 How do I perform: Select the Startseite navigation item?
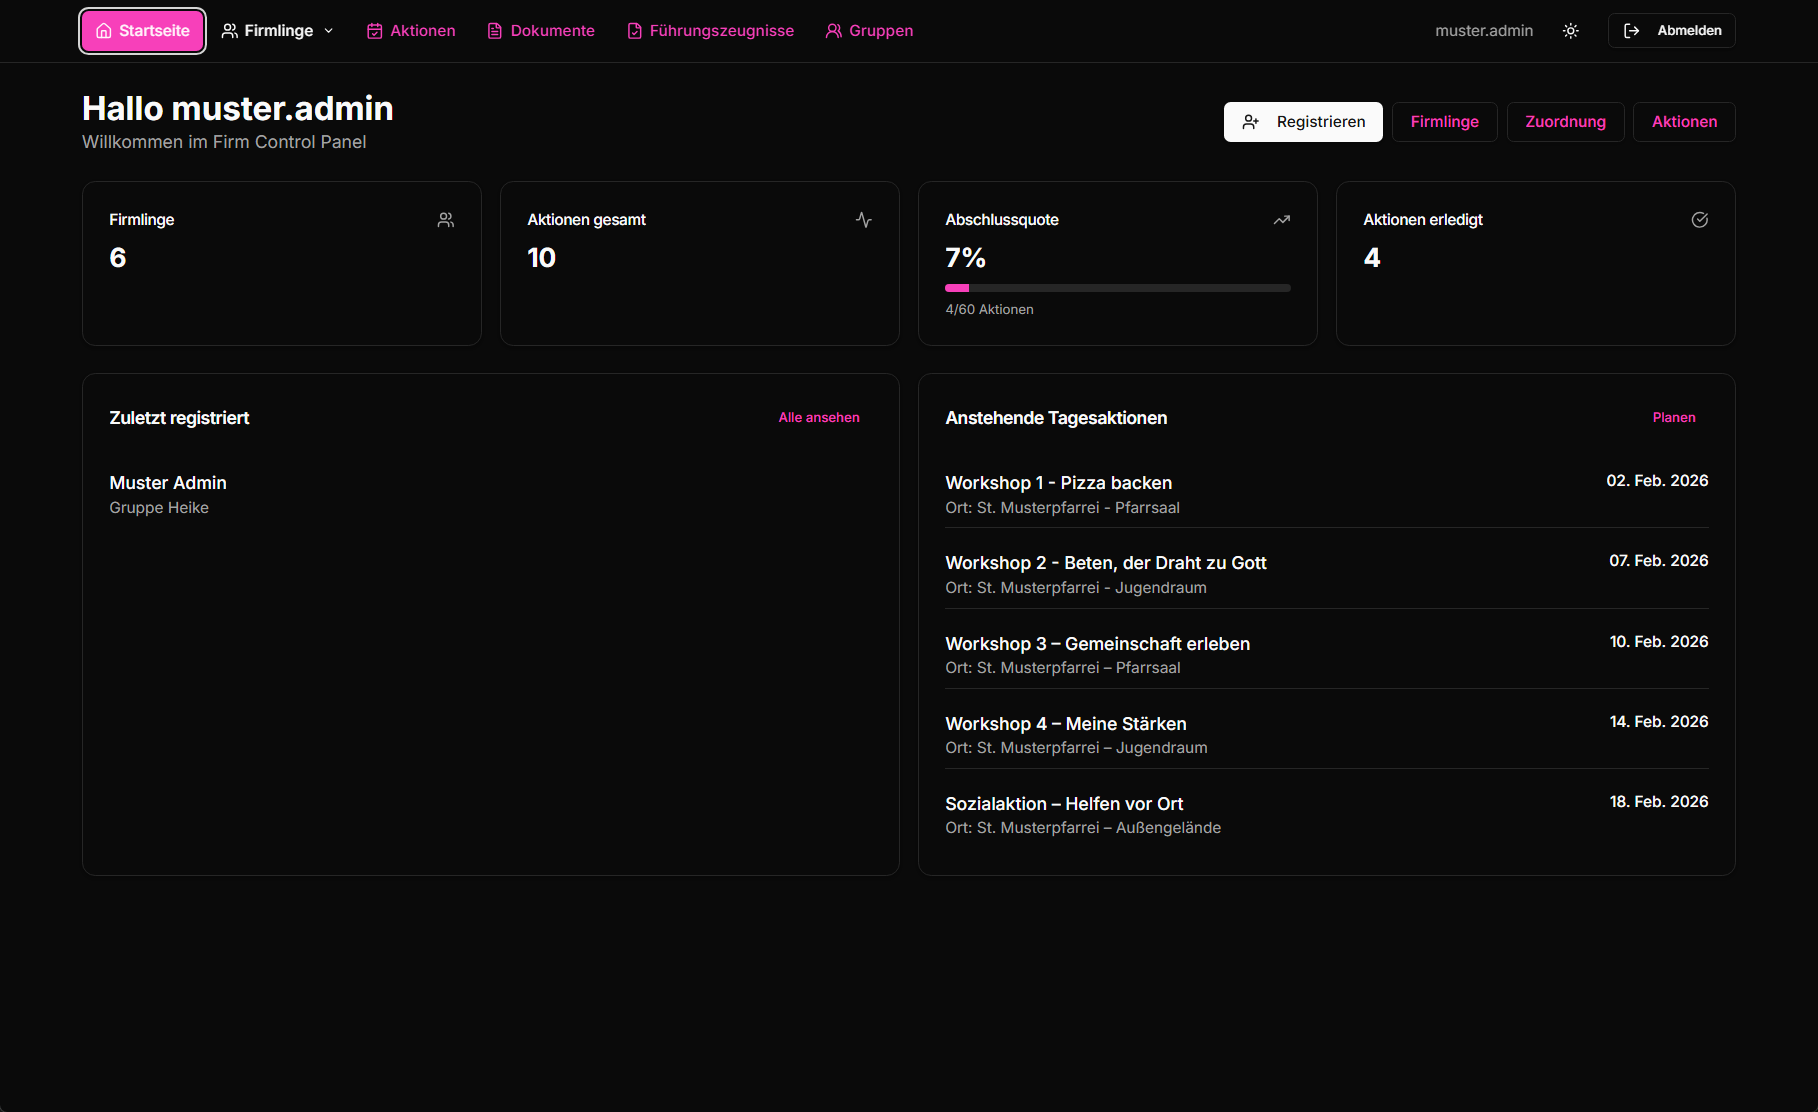point(142,30)
